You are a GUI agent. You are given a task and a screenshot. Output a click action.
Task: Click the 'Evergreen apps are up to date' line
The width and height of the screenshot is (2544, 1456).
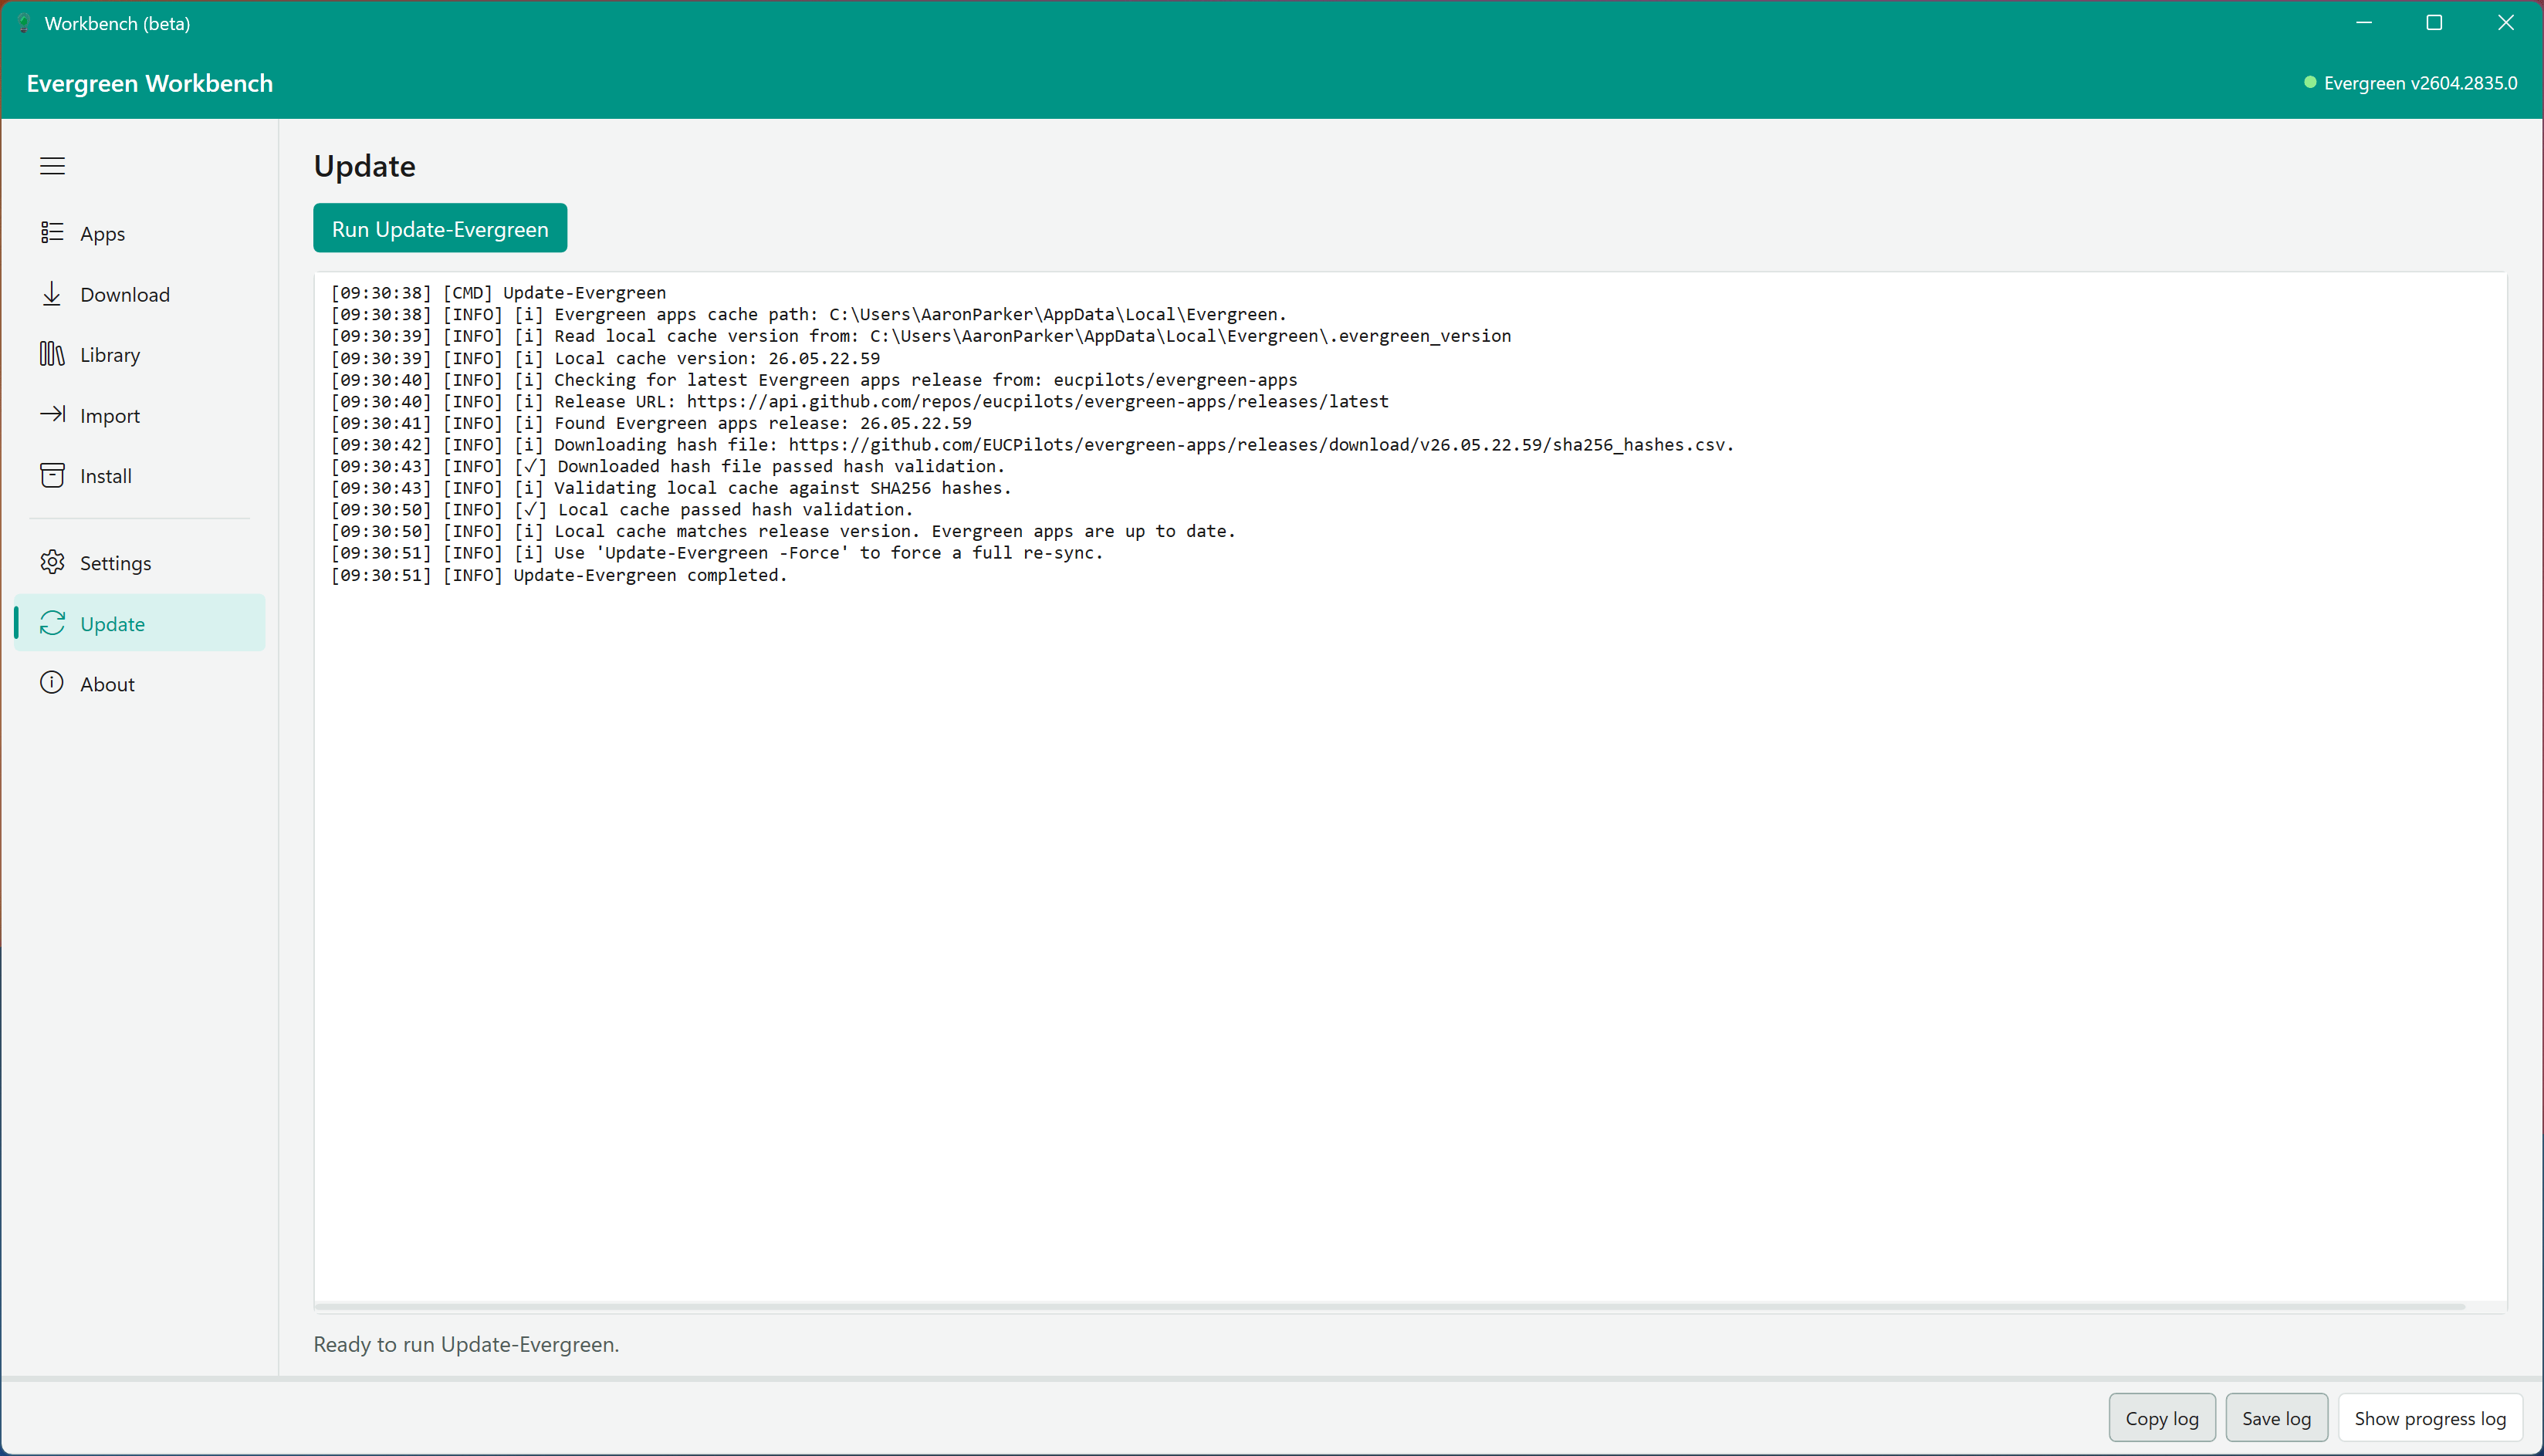[x=783, y=531]
